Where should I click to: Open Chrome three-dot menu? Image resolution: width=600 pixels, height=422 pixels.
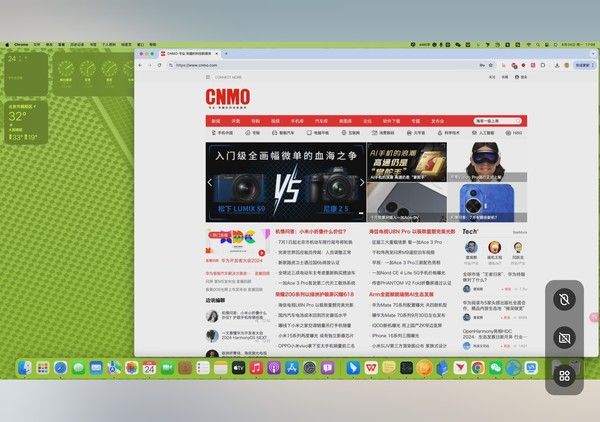593,65
